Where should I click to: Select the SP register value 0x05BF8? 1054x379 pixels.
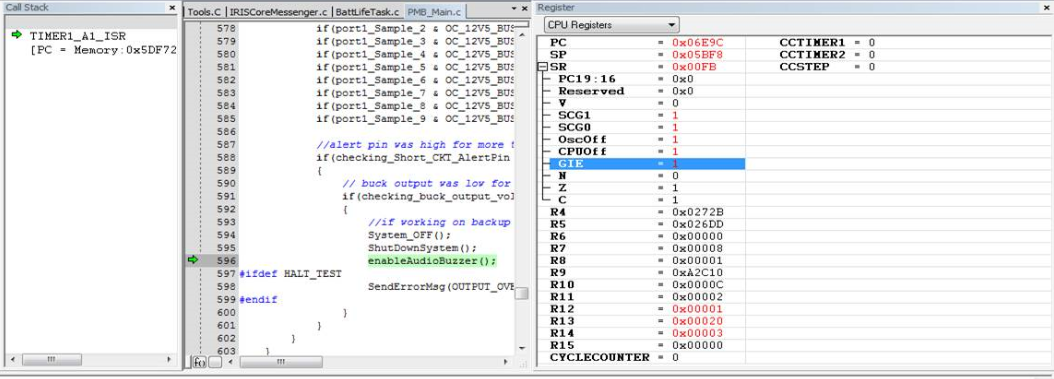pos(698,54)
